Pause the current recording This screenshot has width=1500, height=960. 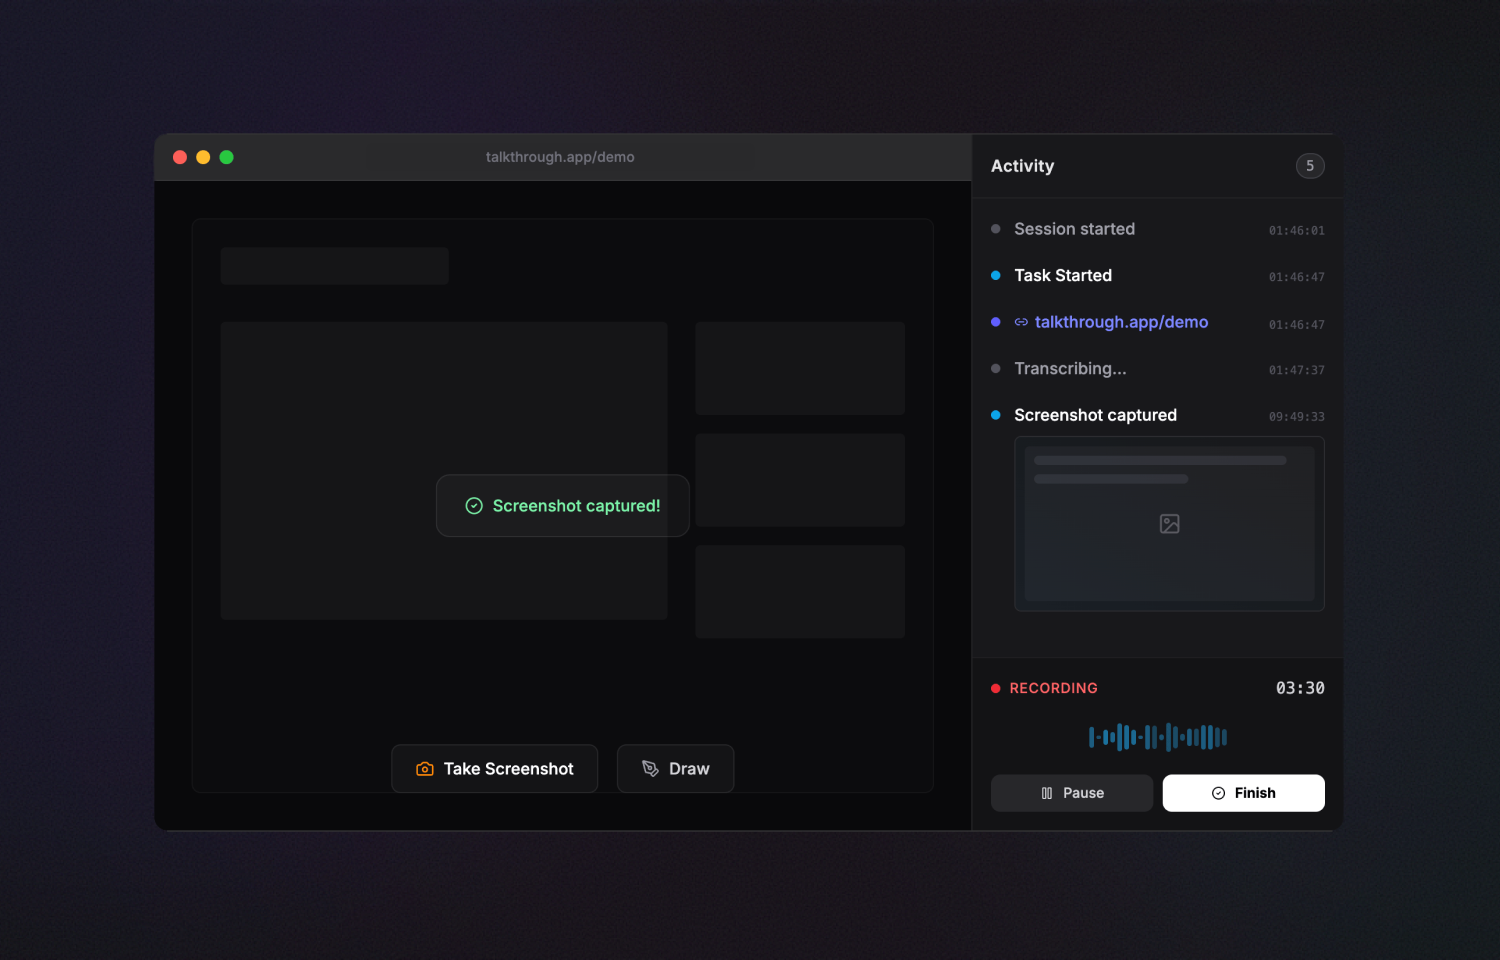1071,793
